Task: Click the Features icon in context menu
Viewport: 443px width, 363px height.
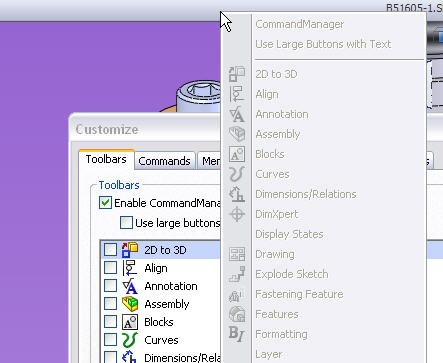Action: [x=237, y=314]
